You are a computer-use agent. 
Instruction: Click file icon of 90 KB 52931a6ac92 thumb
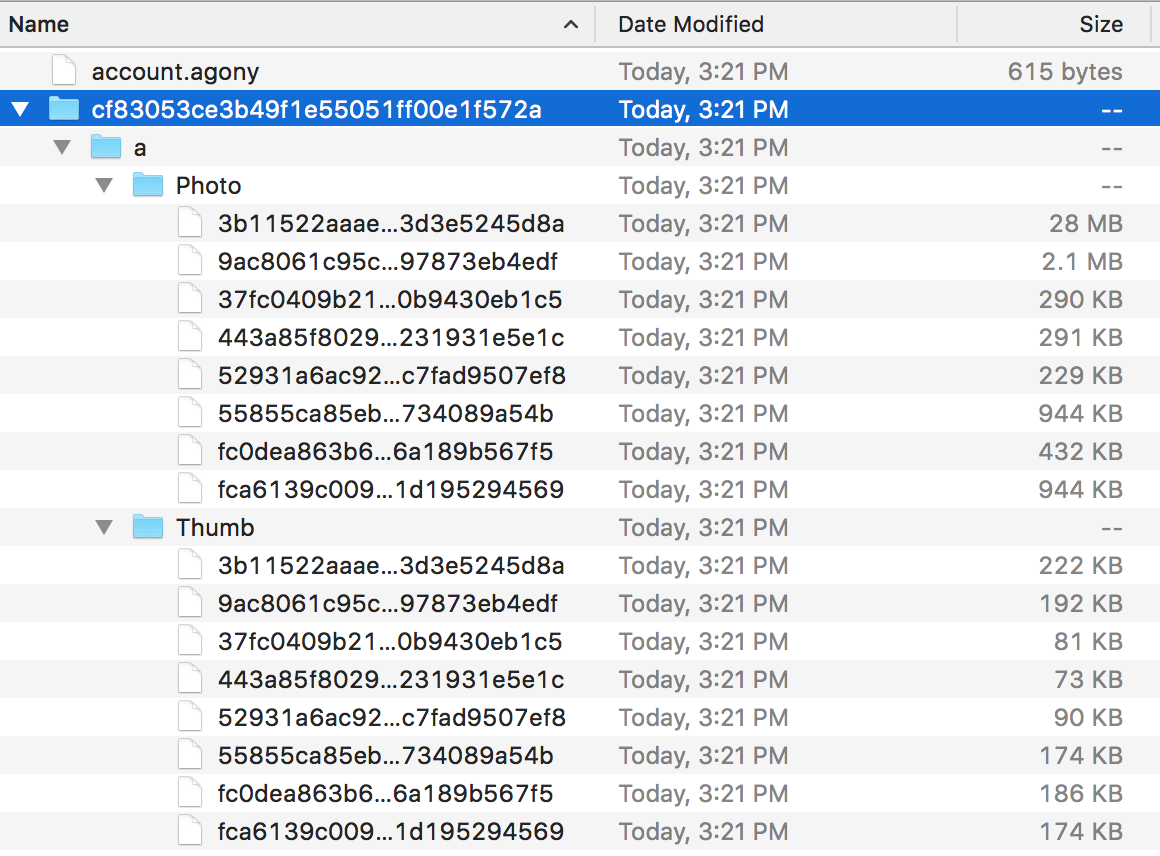point(190,717)
